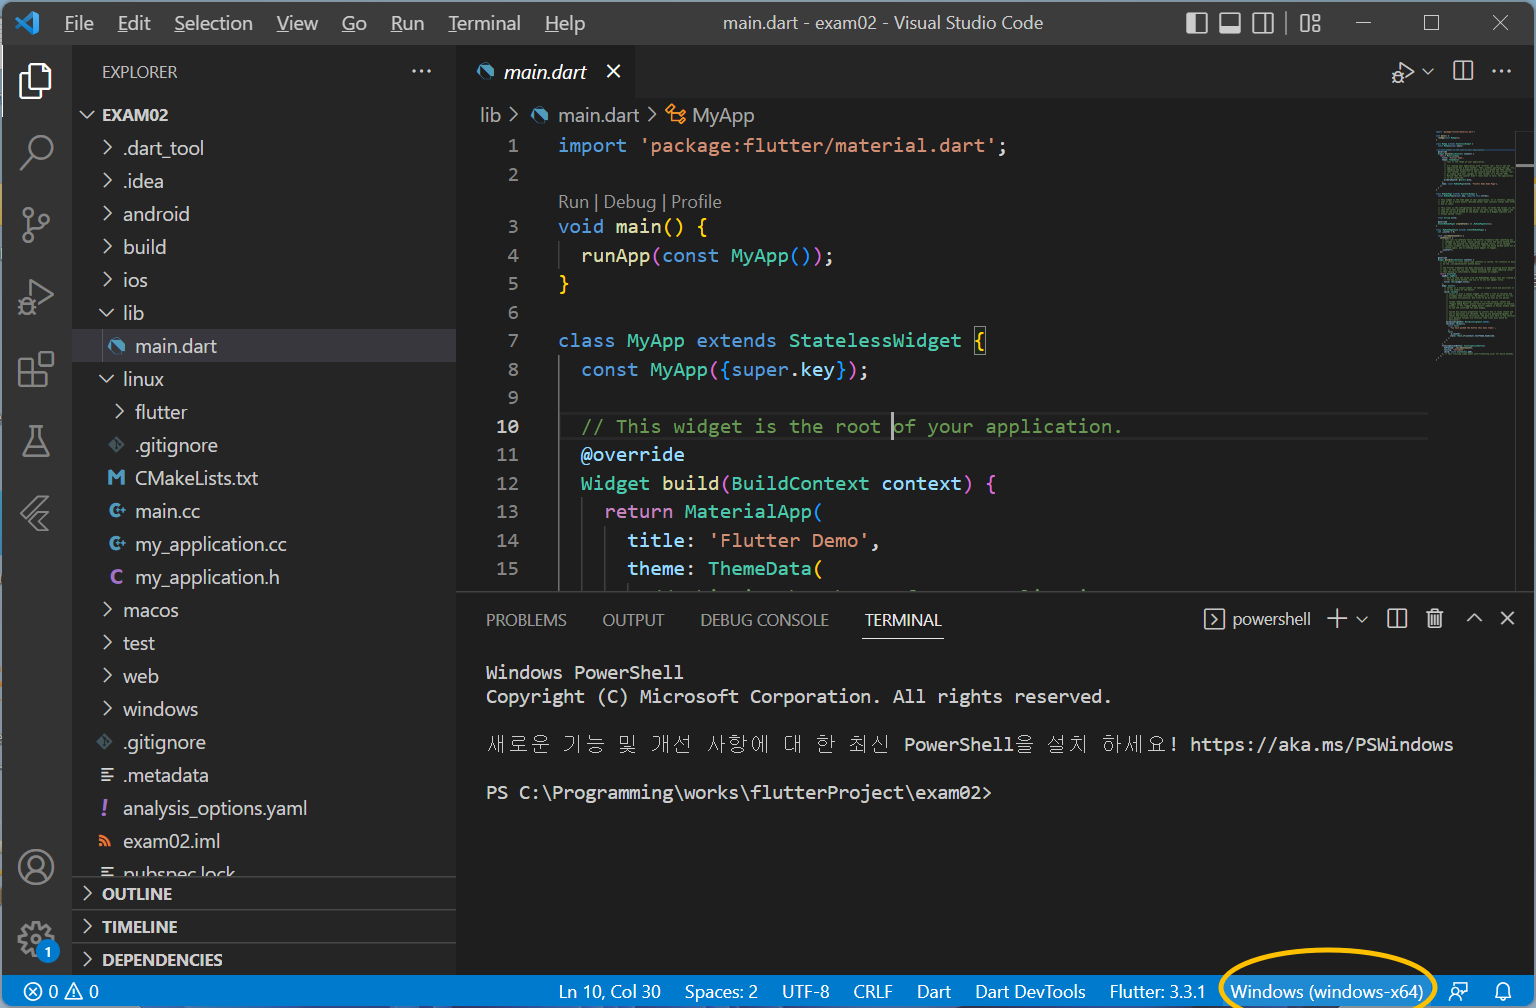
Task: Open the Flutter sidebar view
Action: pyautogui.click(x=36, y=513)
